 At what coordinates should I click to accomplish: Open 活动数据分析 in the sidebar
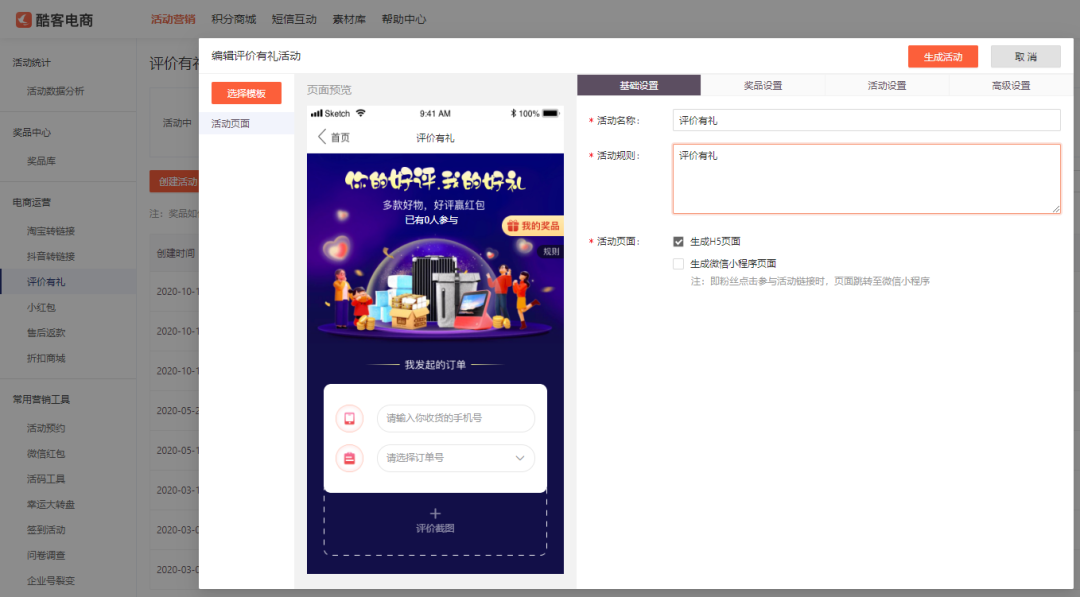(55, 91)
